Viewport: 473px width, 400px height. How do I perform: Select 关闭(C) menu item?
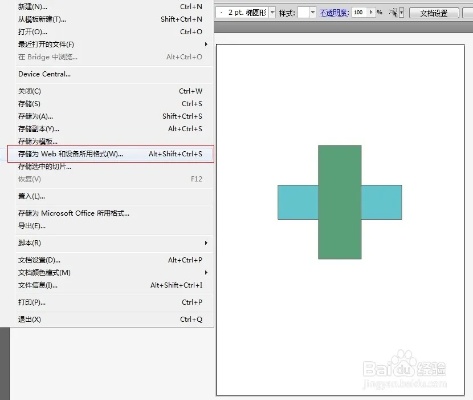point(110,91)
